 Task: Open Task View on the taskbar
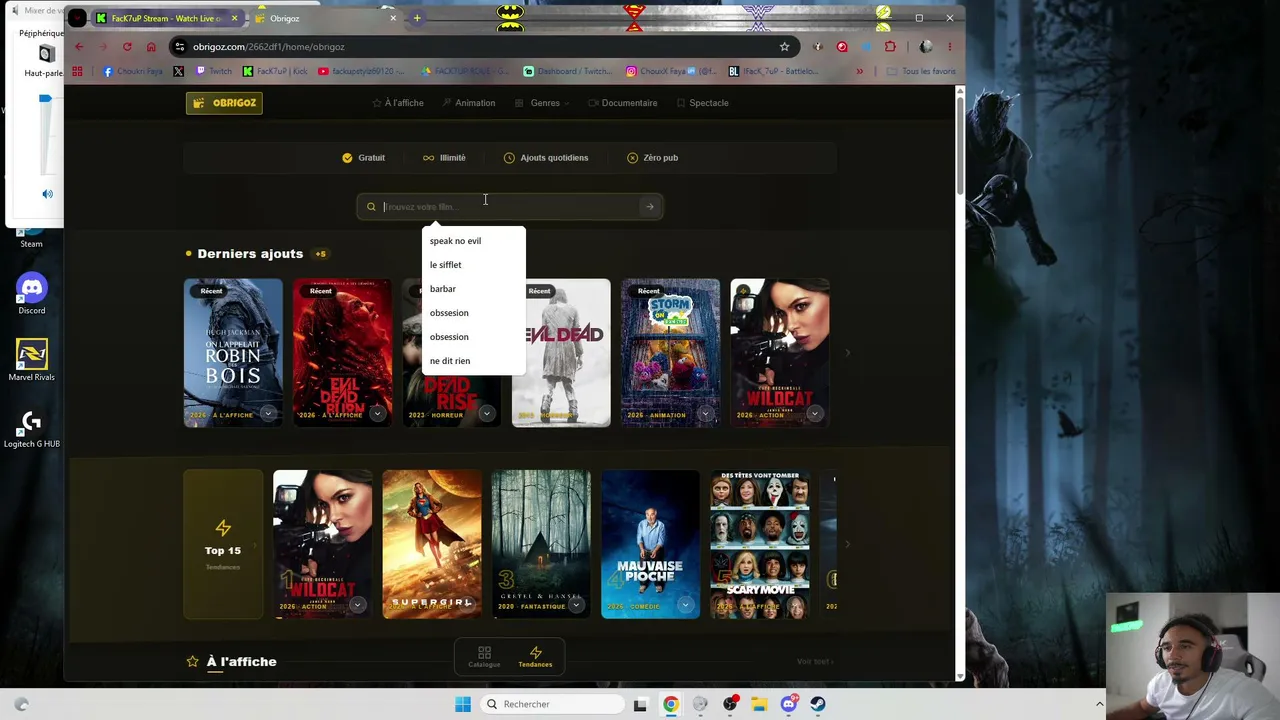tap(640, 704)
